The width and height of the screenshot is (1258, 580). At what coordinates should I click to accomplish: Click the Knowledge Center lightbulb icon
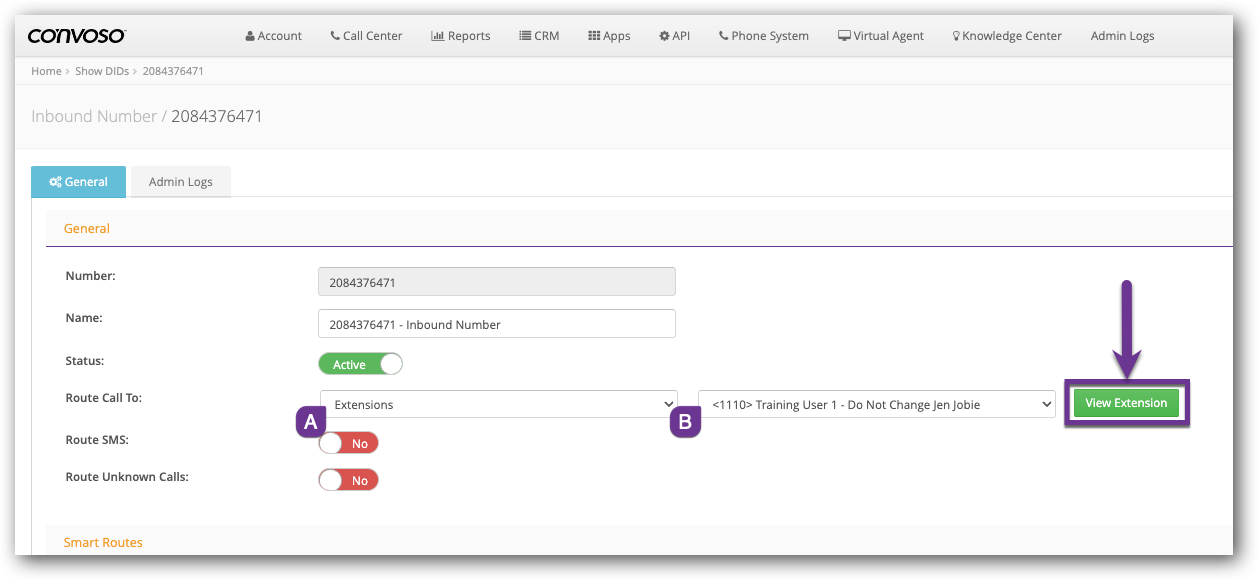(956, 36)
